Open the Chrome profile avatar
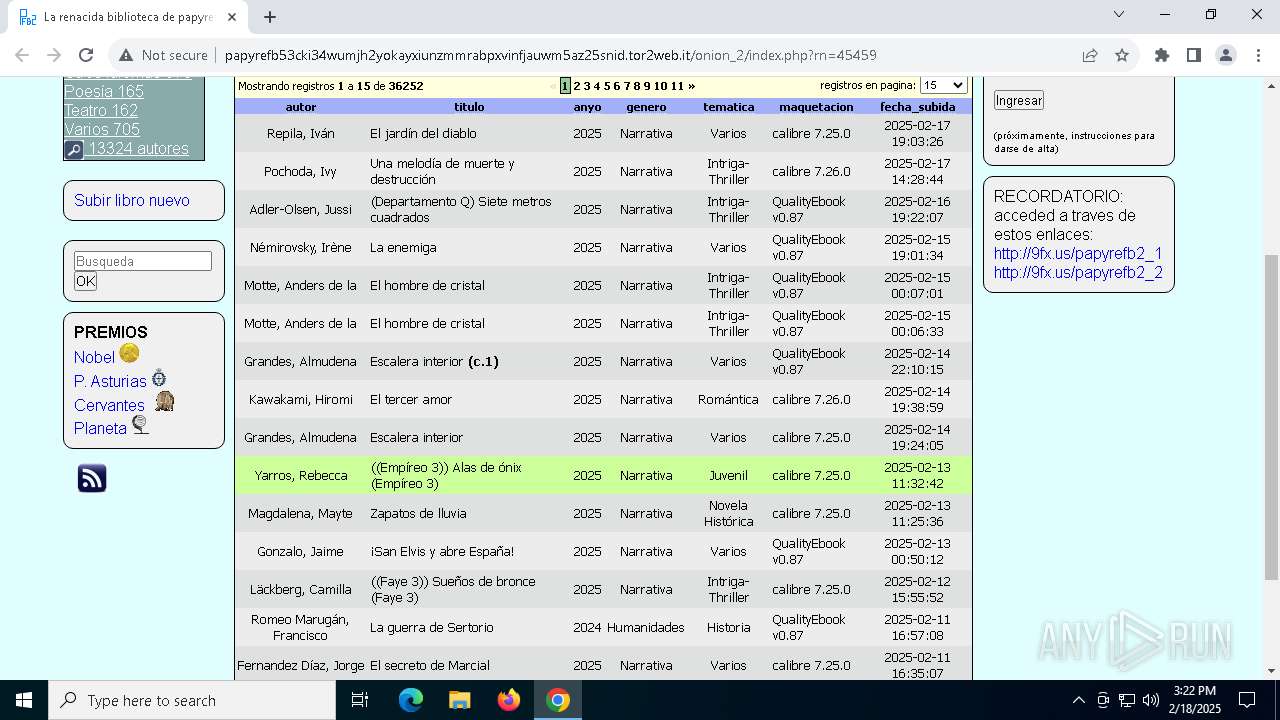Image resolution: width=1280 pixels, height=720 pixels. (1226, 55)
